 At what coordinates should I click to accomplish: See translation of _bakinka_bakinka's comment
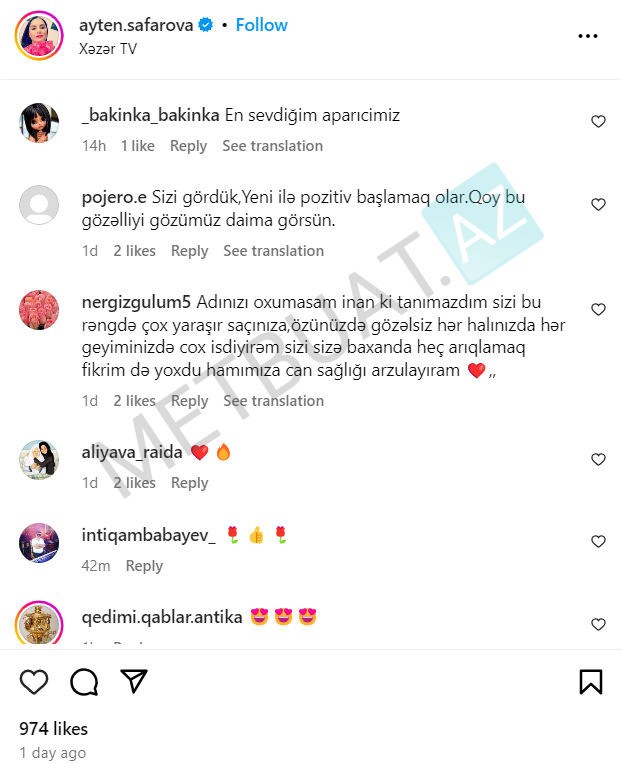[273, 145]
